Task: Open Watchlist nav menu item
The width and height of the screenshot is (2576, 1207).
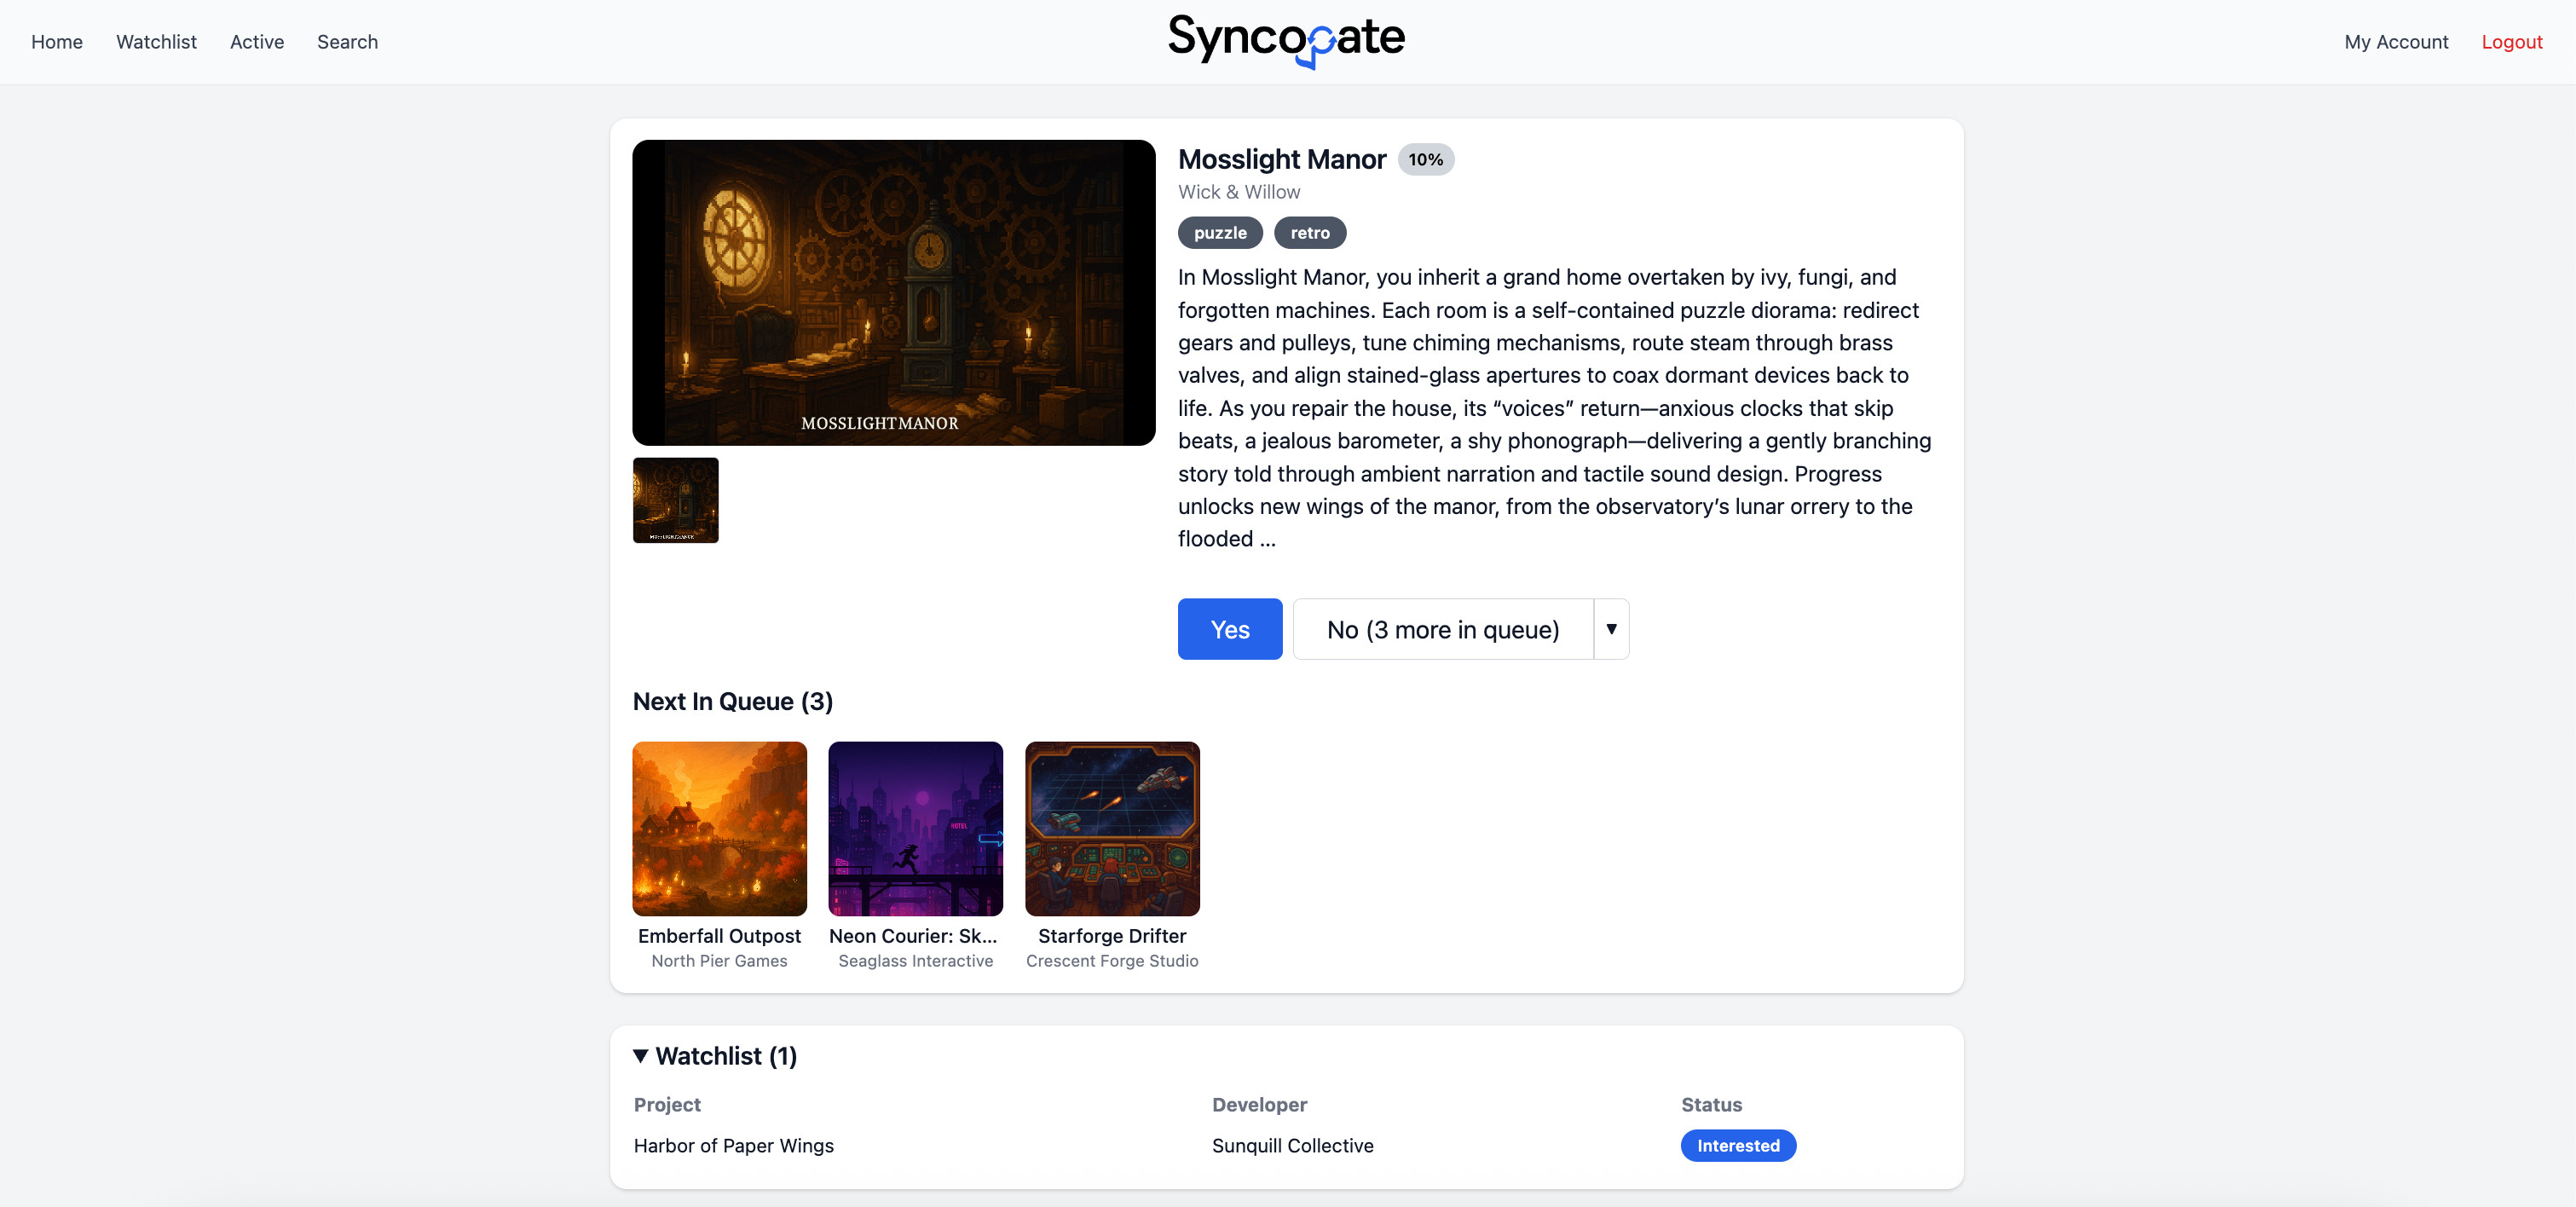Action: 156,42
